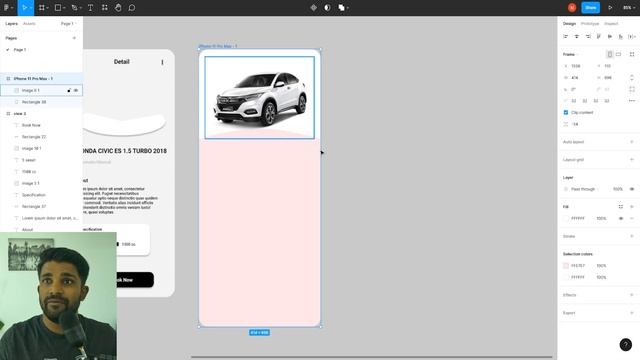Click Align left icon
The width and height of the screenshot is (640, 360).
click(566, 37)
